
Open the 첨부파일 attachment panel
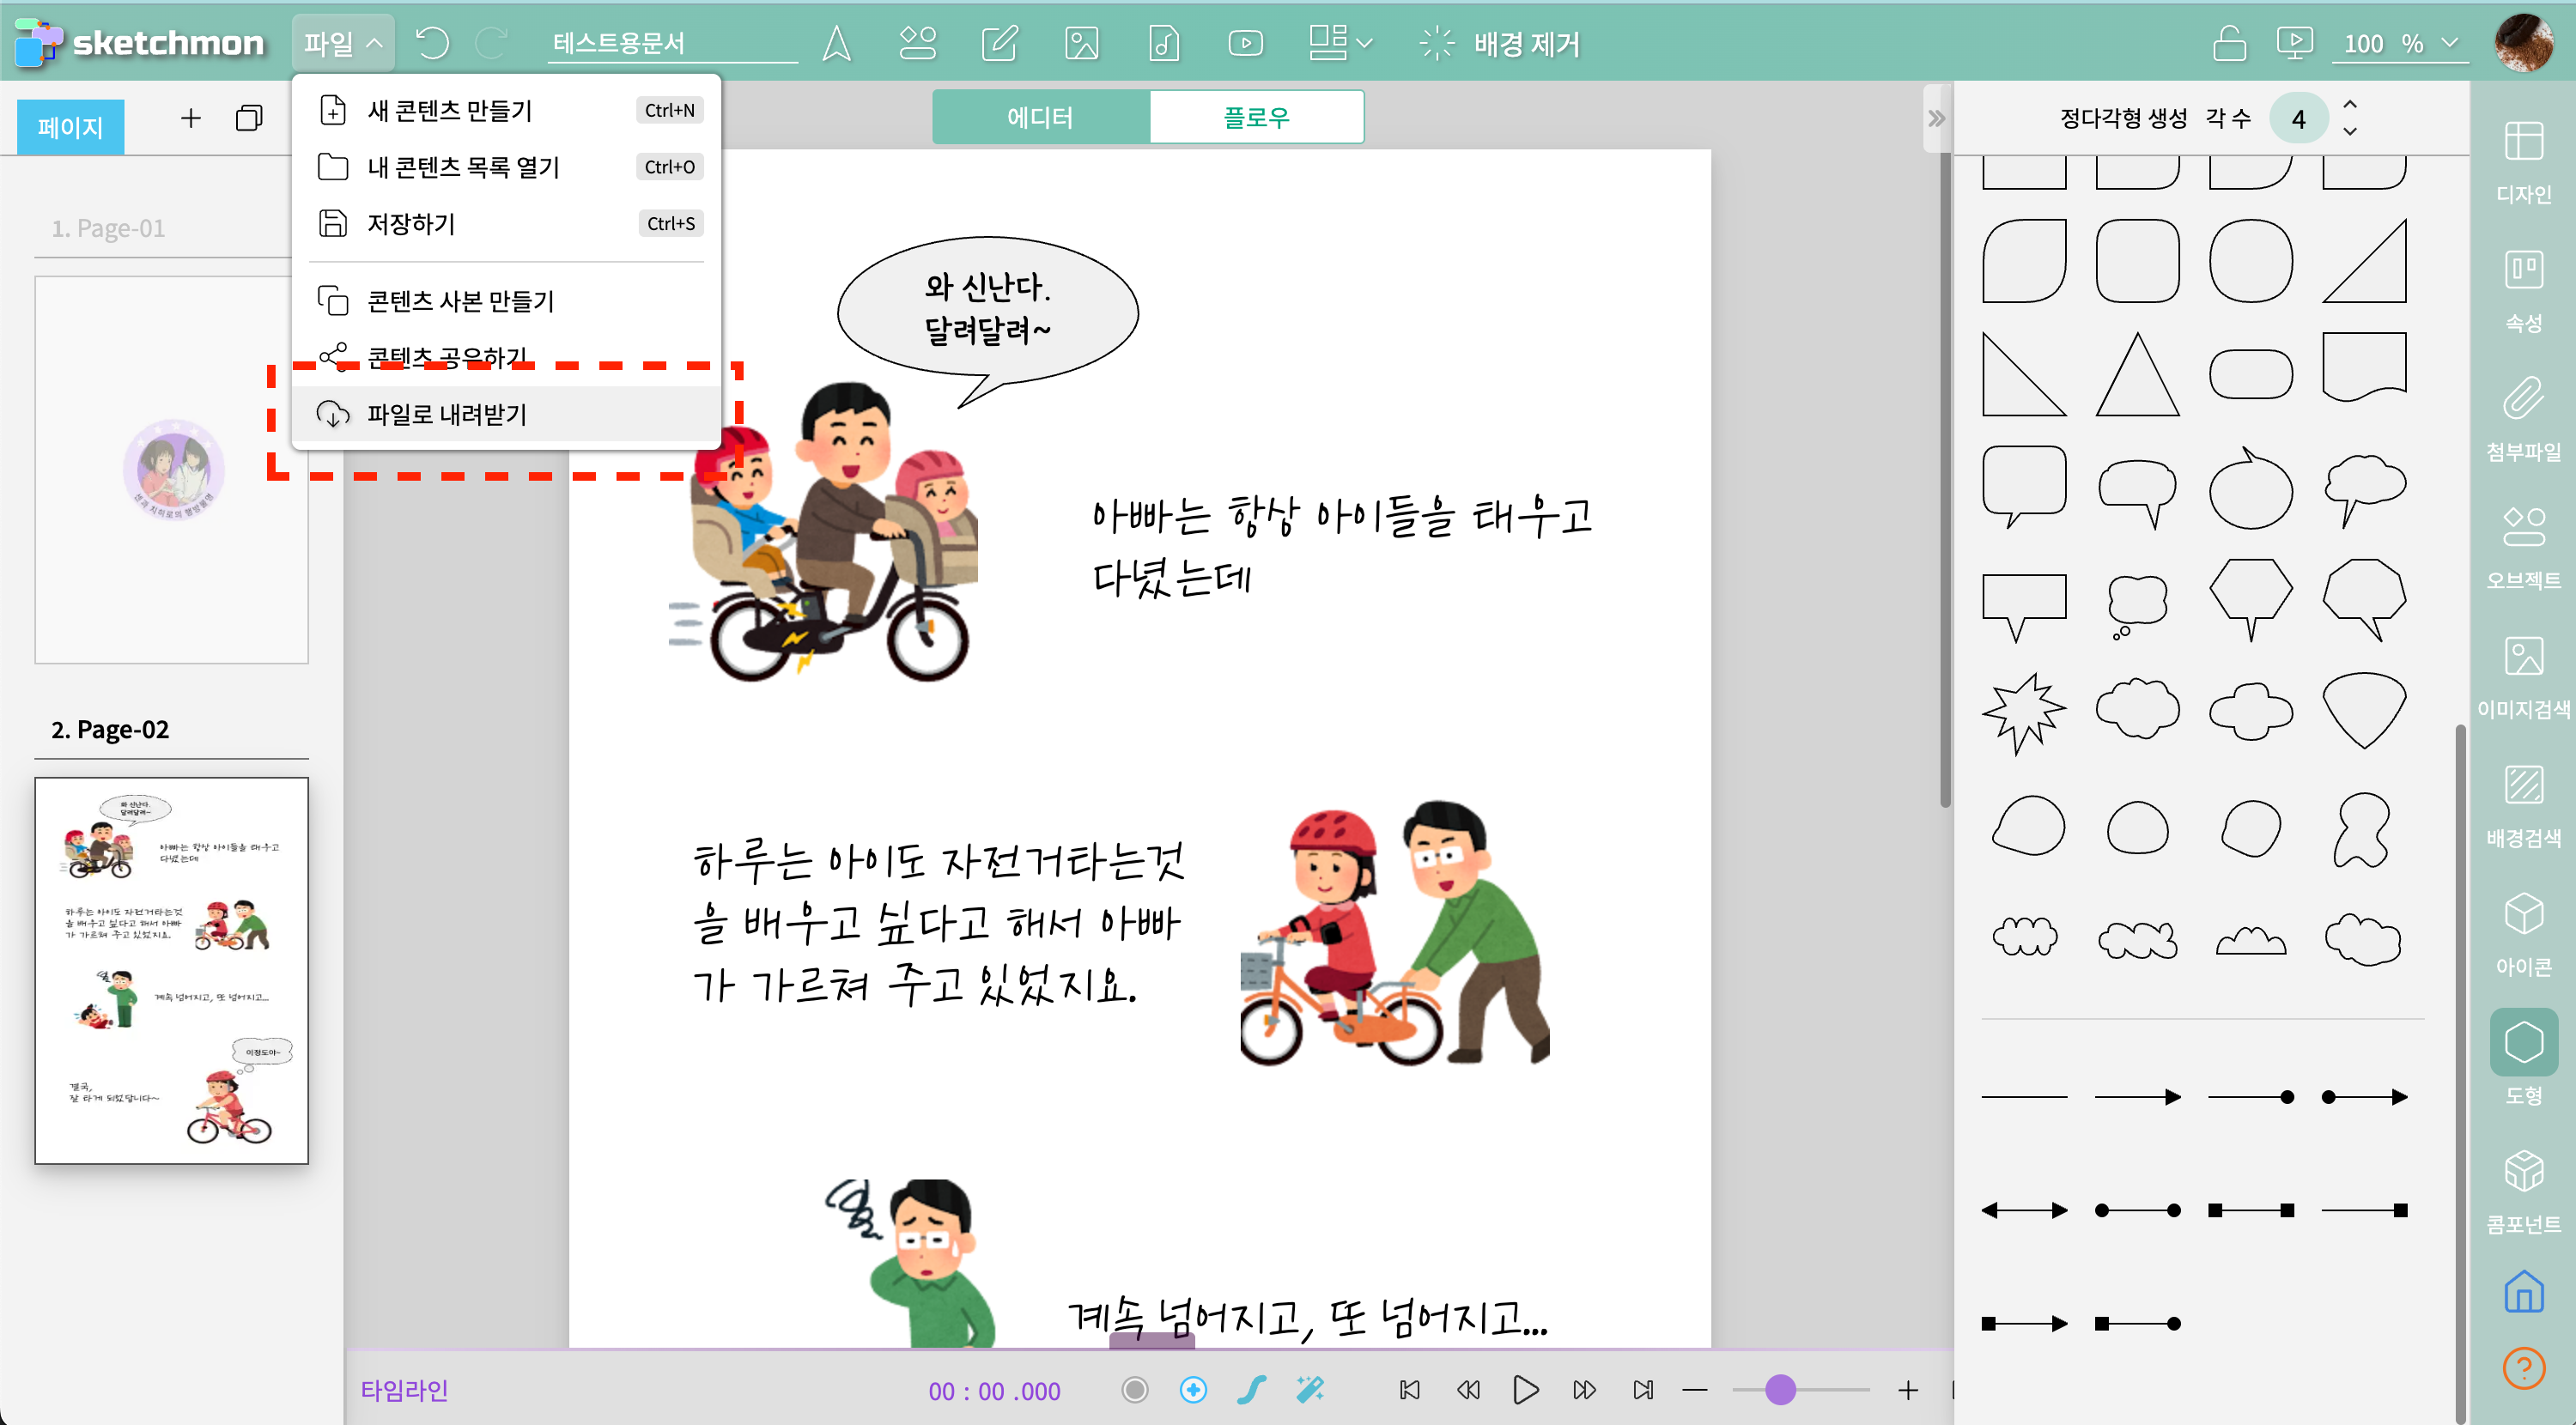2522,418
